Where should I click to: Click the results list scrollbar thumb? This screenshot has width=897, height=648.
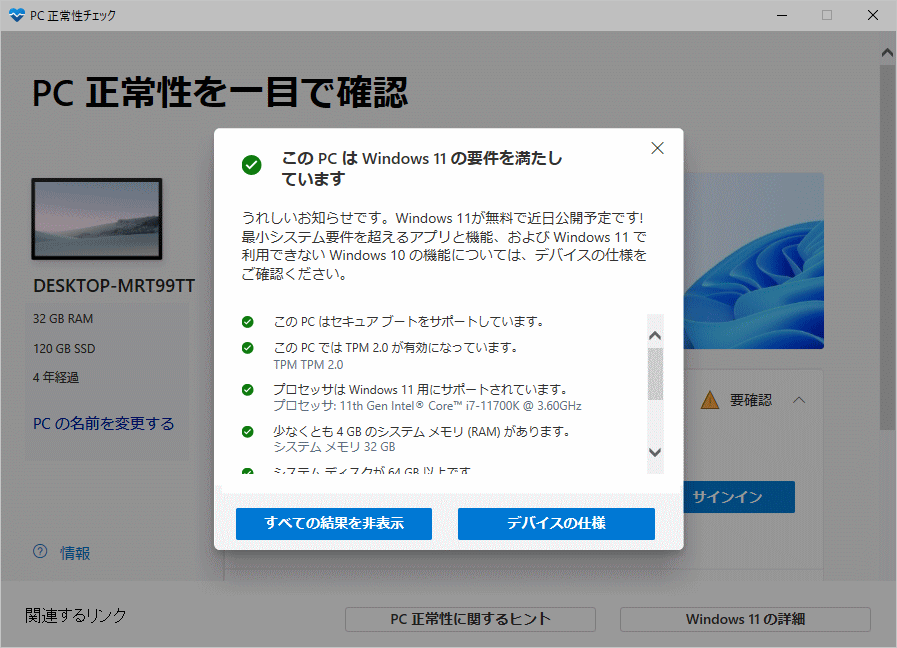(655, 374)
